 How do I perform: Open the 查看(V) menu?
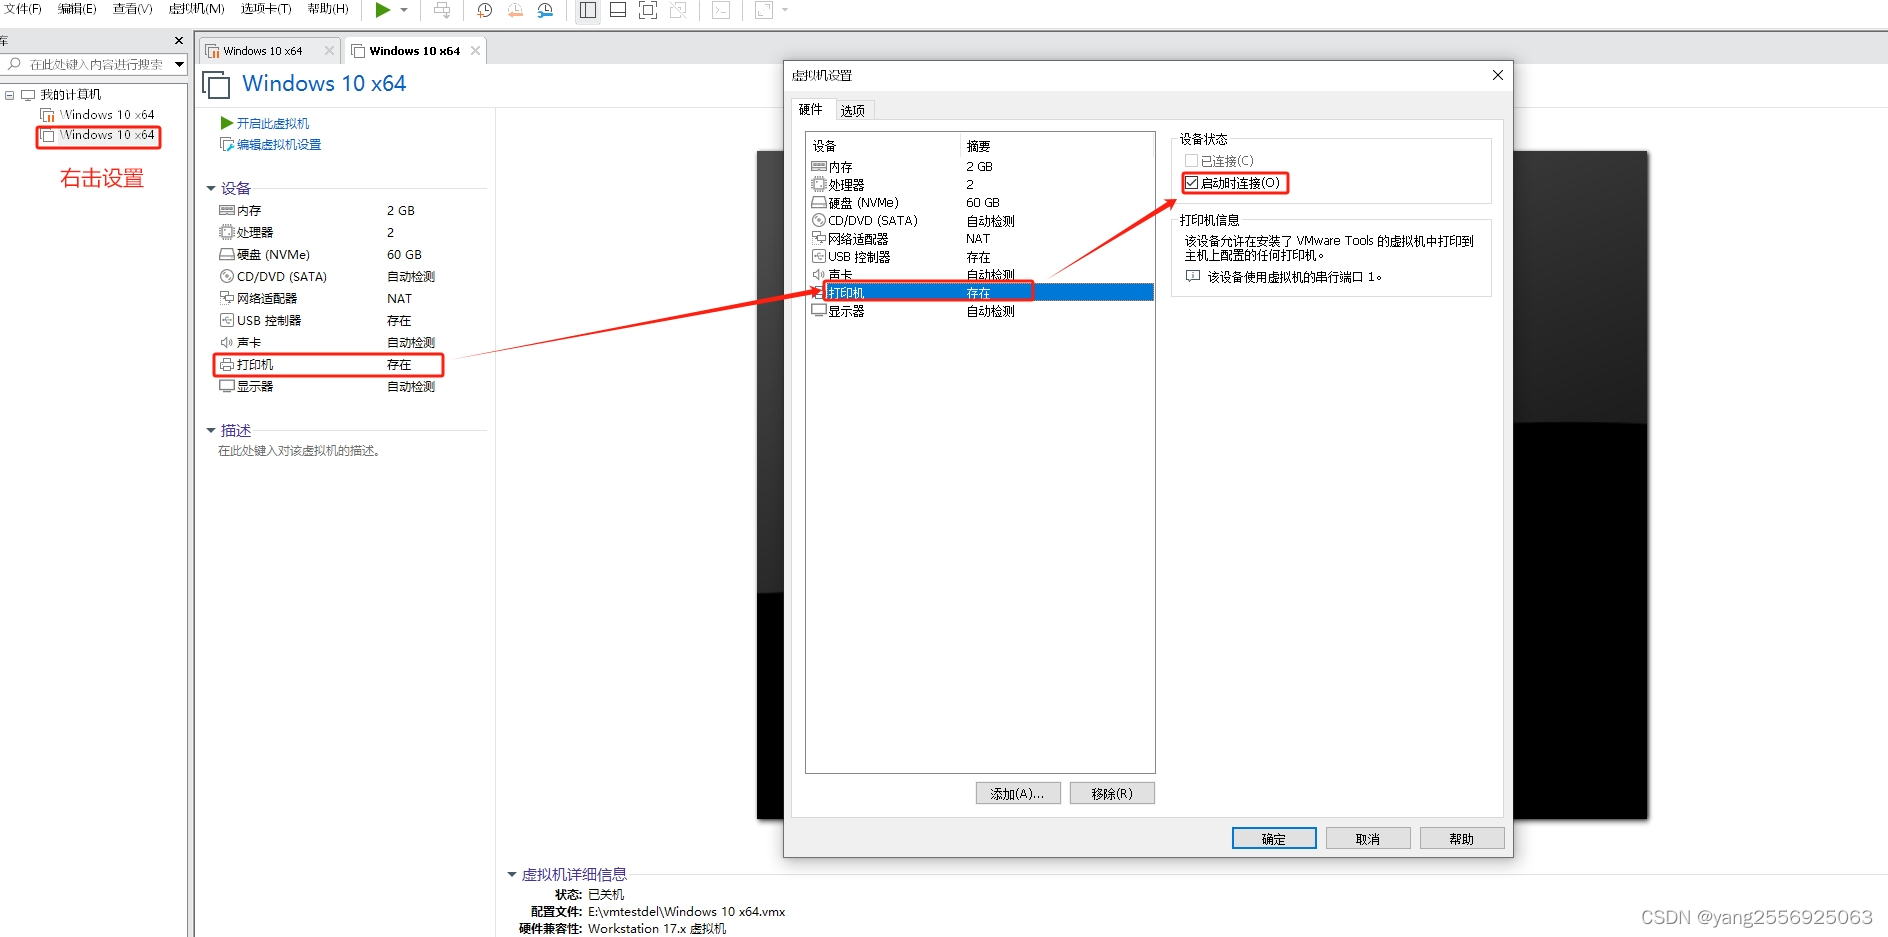coord(132,9)
